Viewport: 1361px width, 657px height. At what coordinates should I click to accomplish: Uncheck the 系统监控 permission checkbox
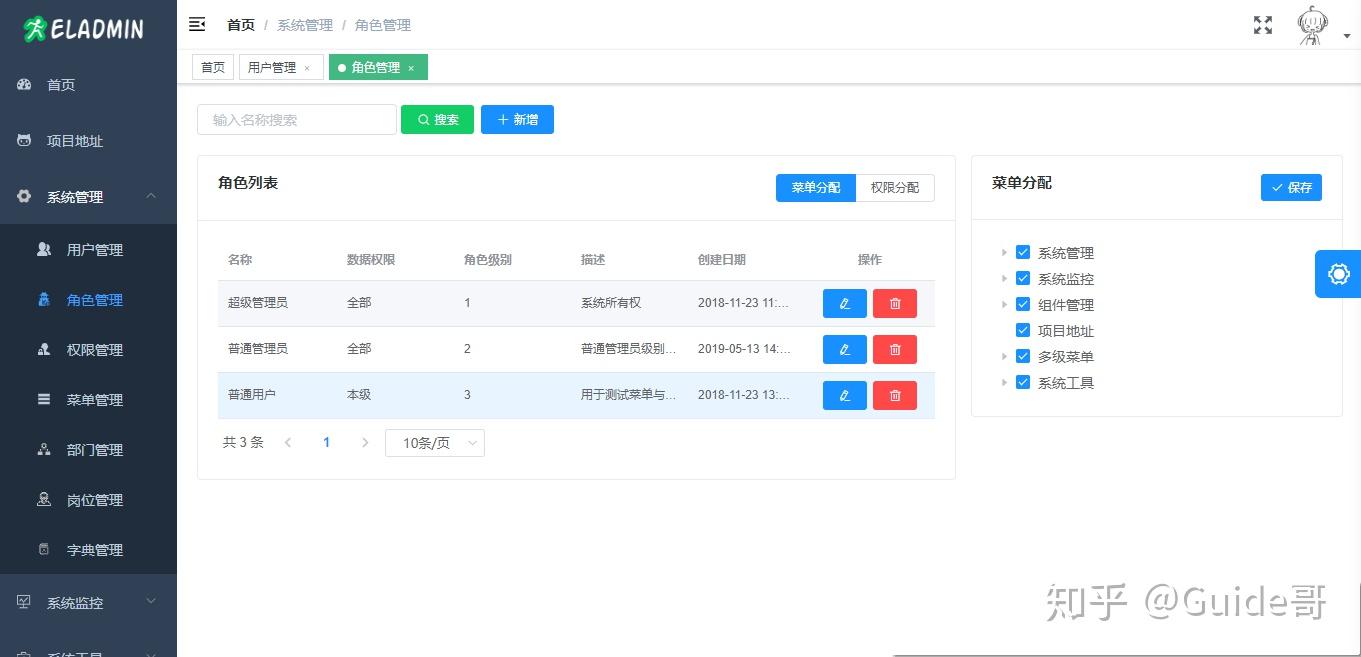(1023, 278)
